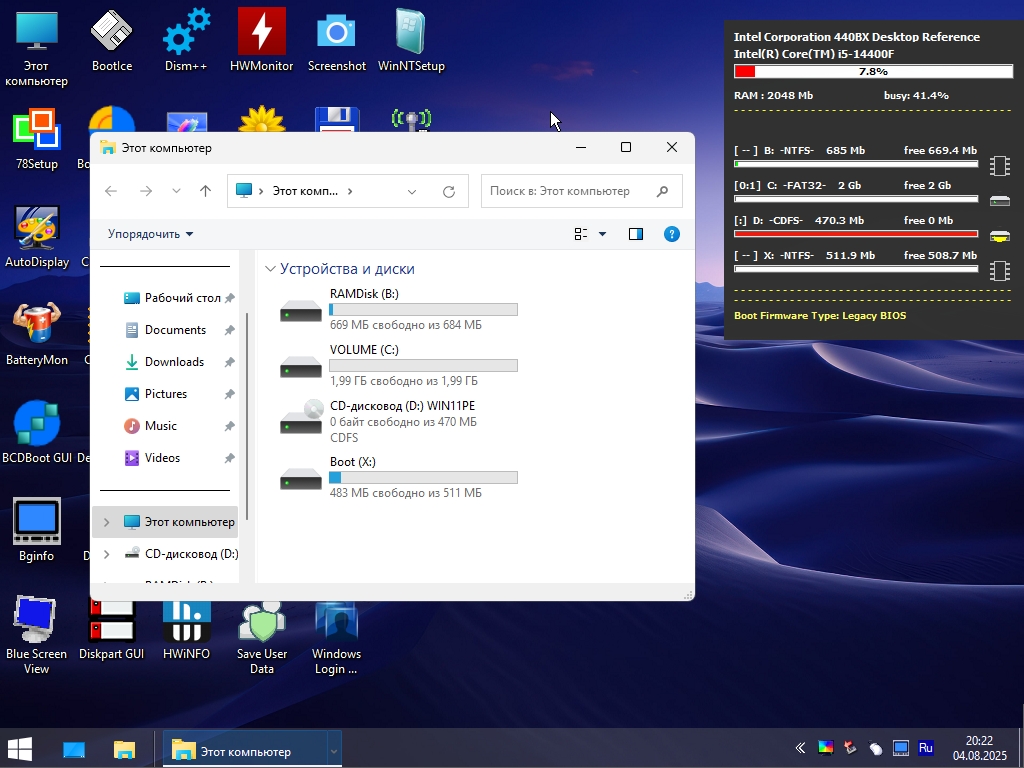1024x768 pixels.
Task: Open the address bar history dropdown
Action: (411, 191)
